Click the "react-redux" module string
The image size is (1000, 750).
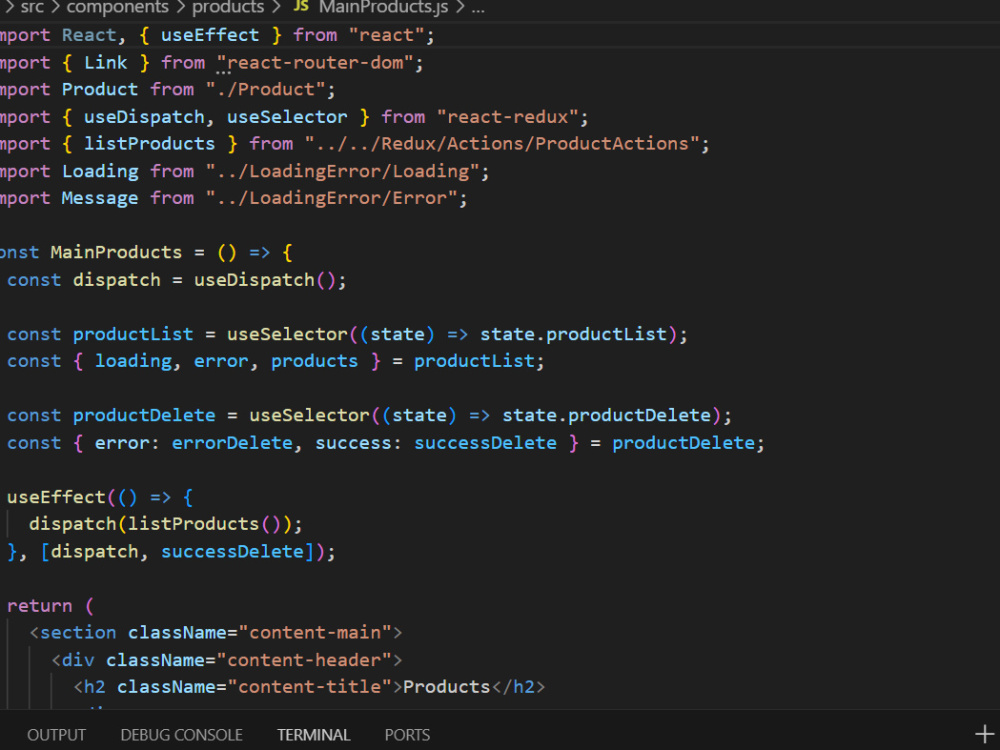click(x=508, y=117)
